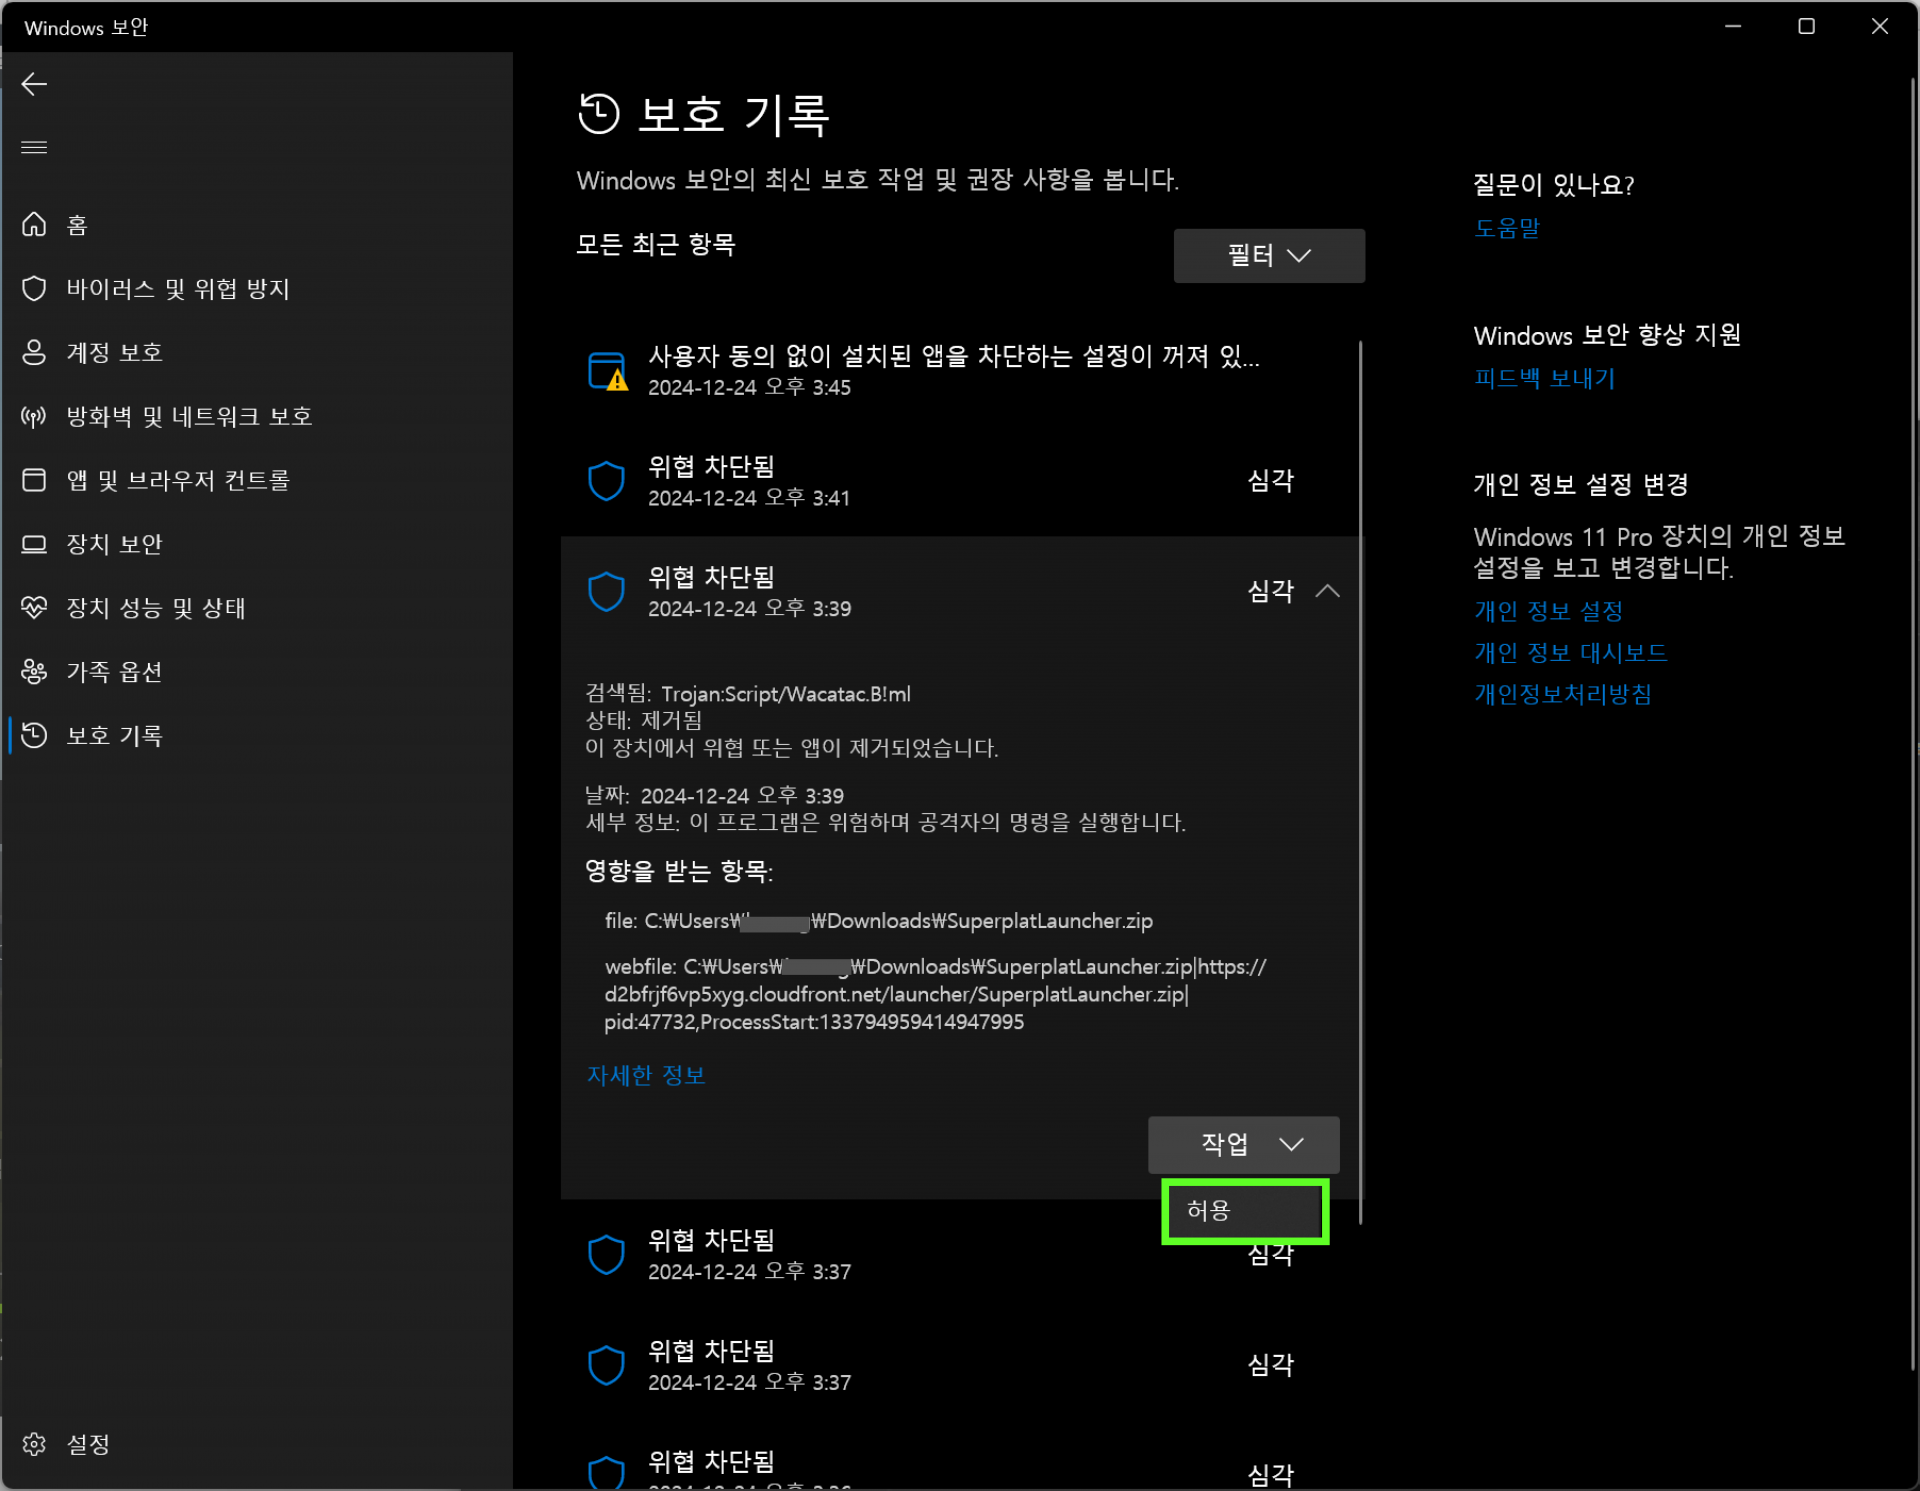Click the webfile cloudfront URL text

click(934, 995)
